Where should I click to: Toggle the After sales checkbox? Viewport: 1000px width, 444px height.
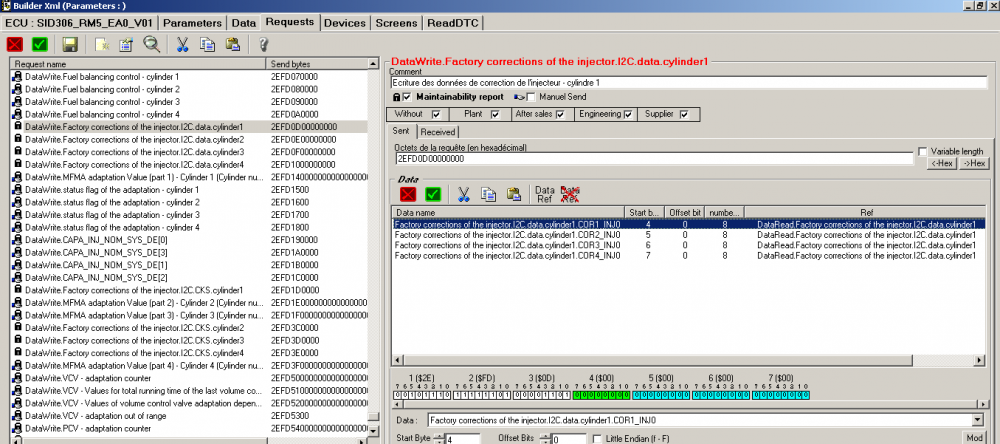pos(560,115)
